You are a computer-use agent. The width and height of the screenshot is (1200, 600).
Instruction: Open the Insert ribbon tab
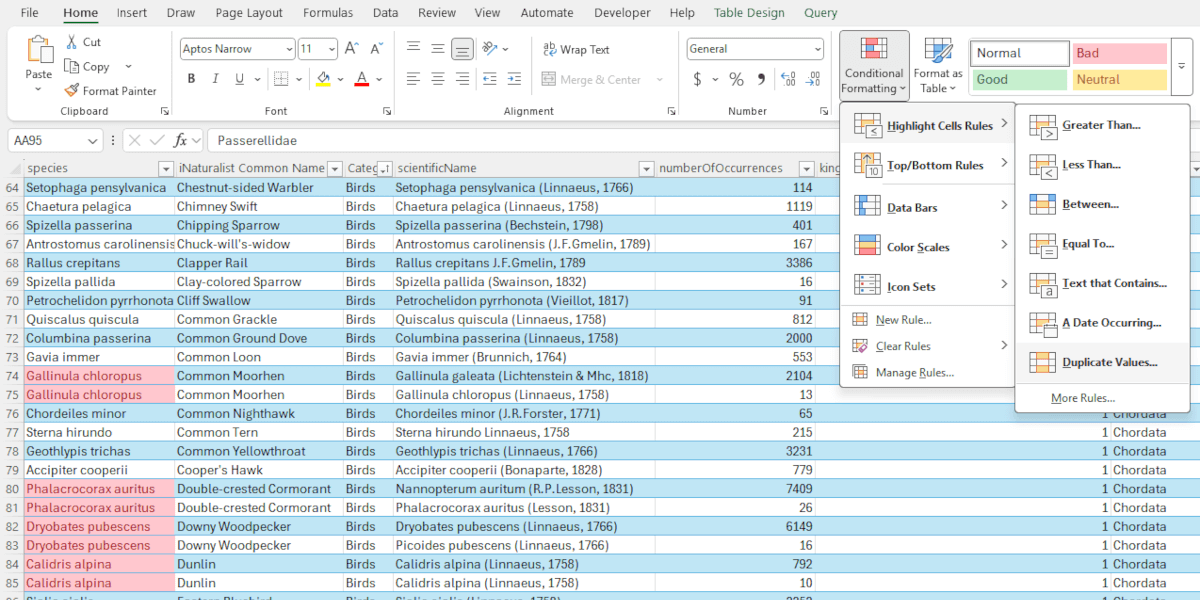click(132, 13)
